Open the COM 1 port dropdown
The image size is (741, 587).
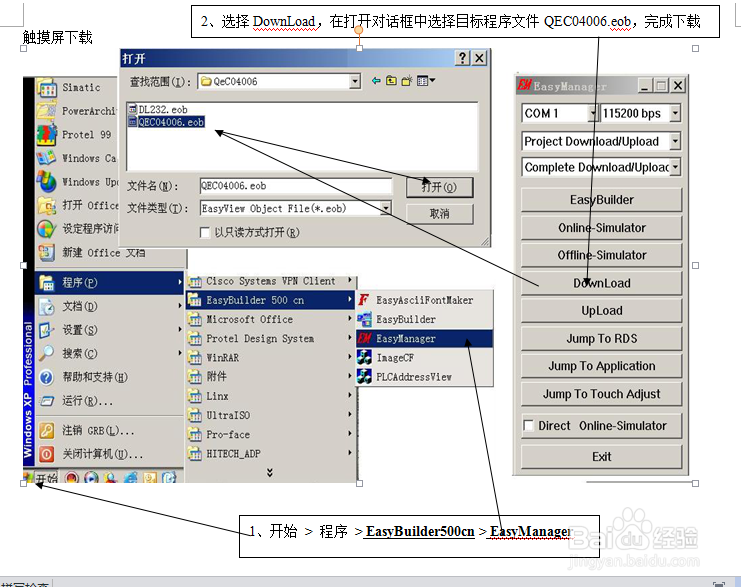coord(593,113)
